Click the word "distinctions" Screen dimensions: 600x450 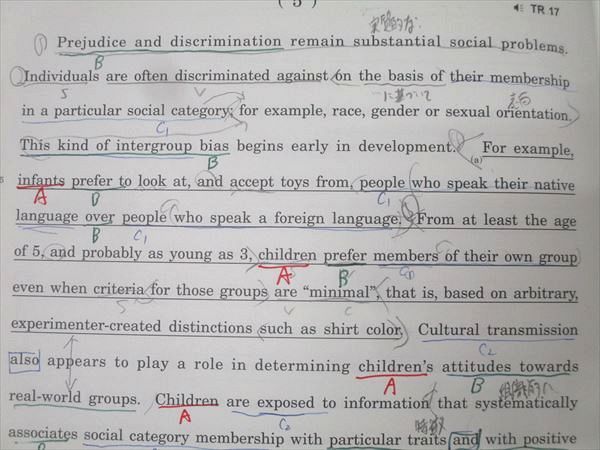click(x=210, y=328)
